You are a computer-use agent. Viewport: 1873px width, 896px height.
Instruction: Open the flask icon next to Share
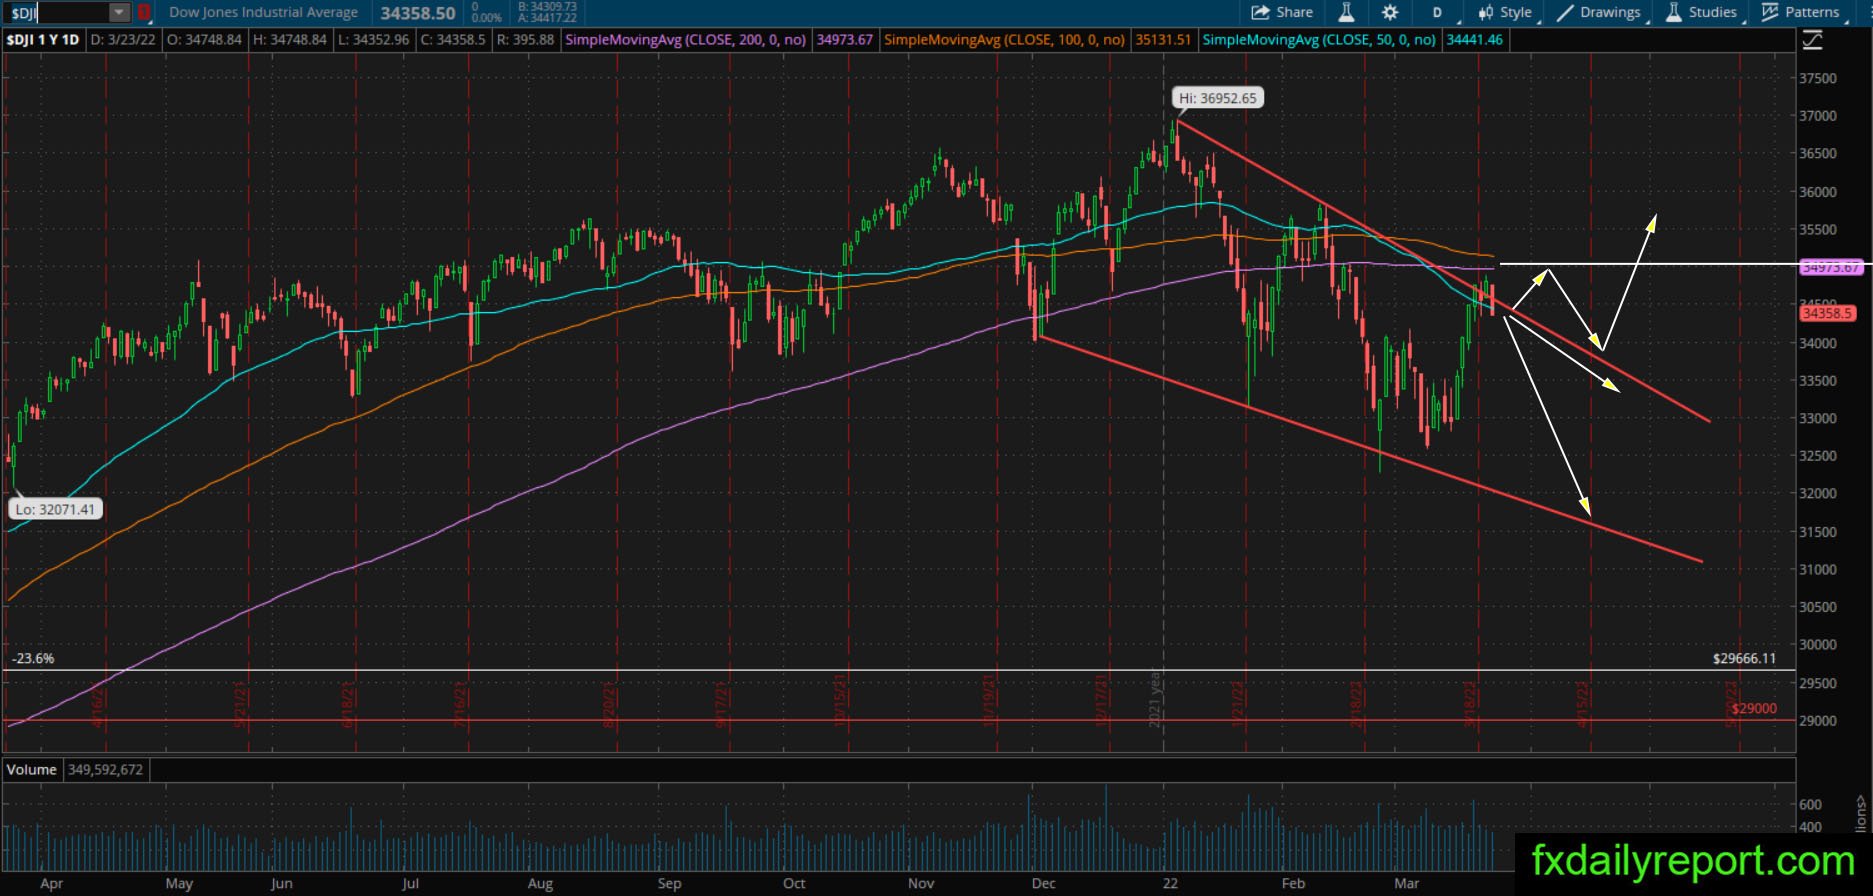click(x=1346, y=12)
